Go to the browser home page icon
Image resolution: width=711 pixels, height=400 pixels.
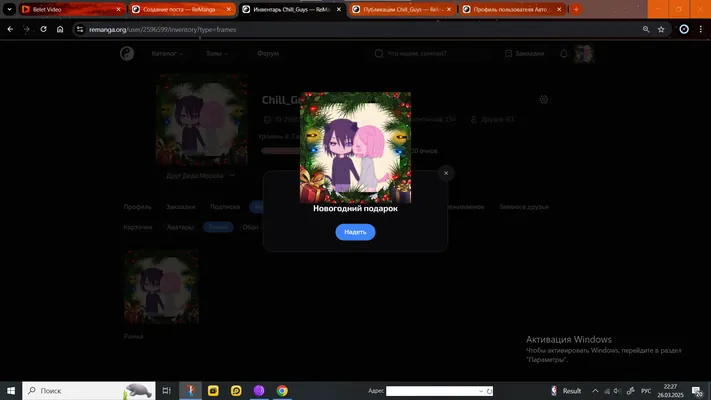60,29
